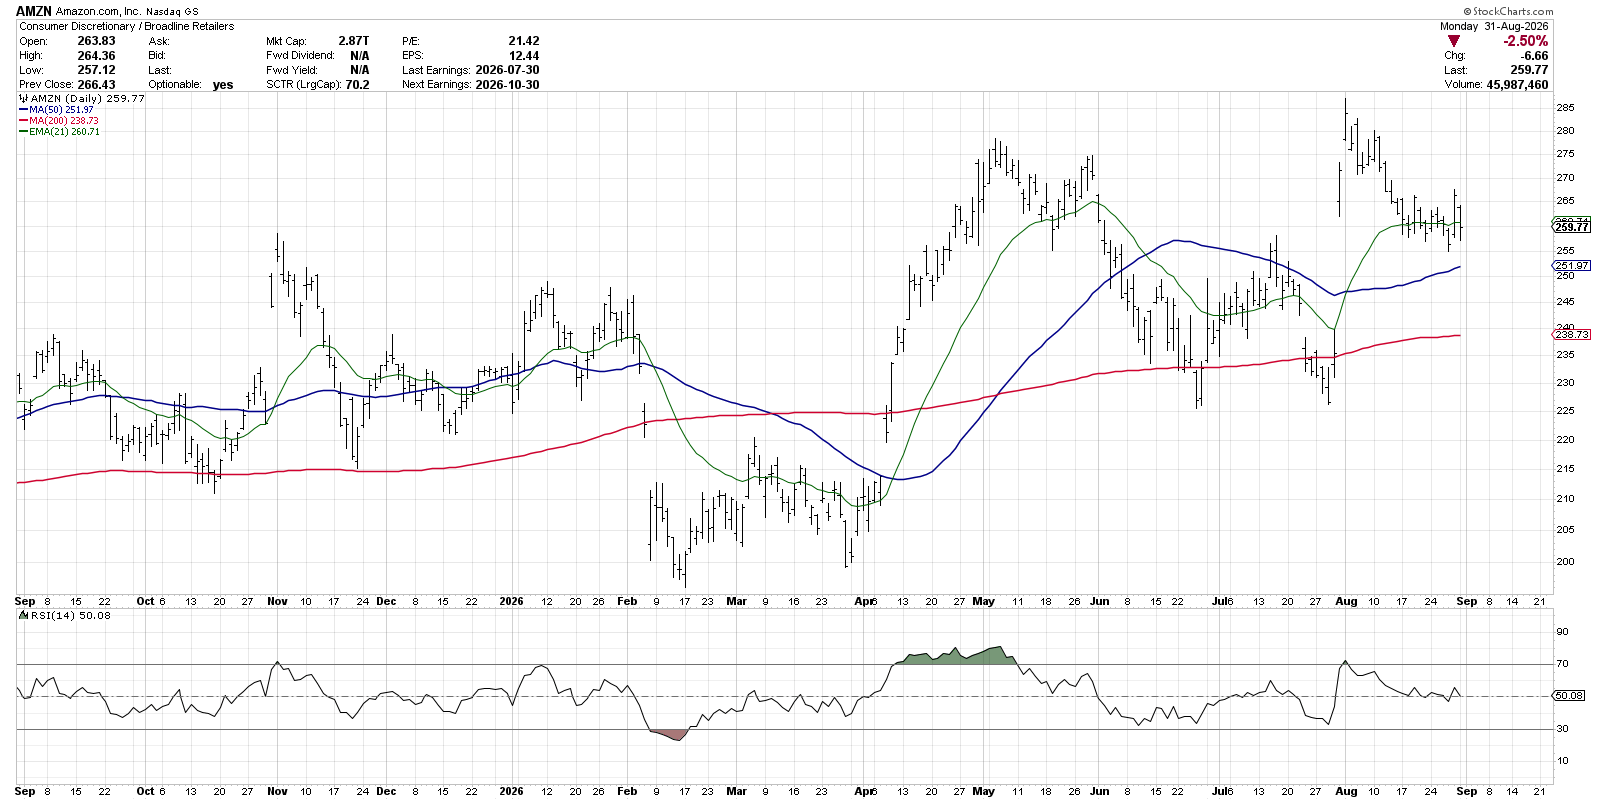Select the Prev Close value 266.43
Image resolution: width=1600 pixels, height=800 pixels.
(96, 85)
